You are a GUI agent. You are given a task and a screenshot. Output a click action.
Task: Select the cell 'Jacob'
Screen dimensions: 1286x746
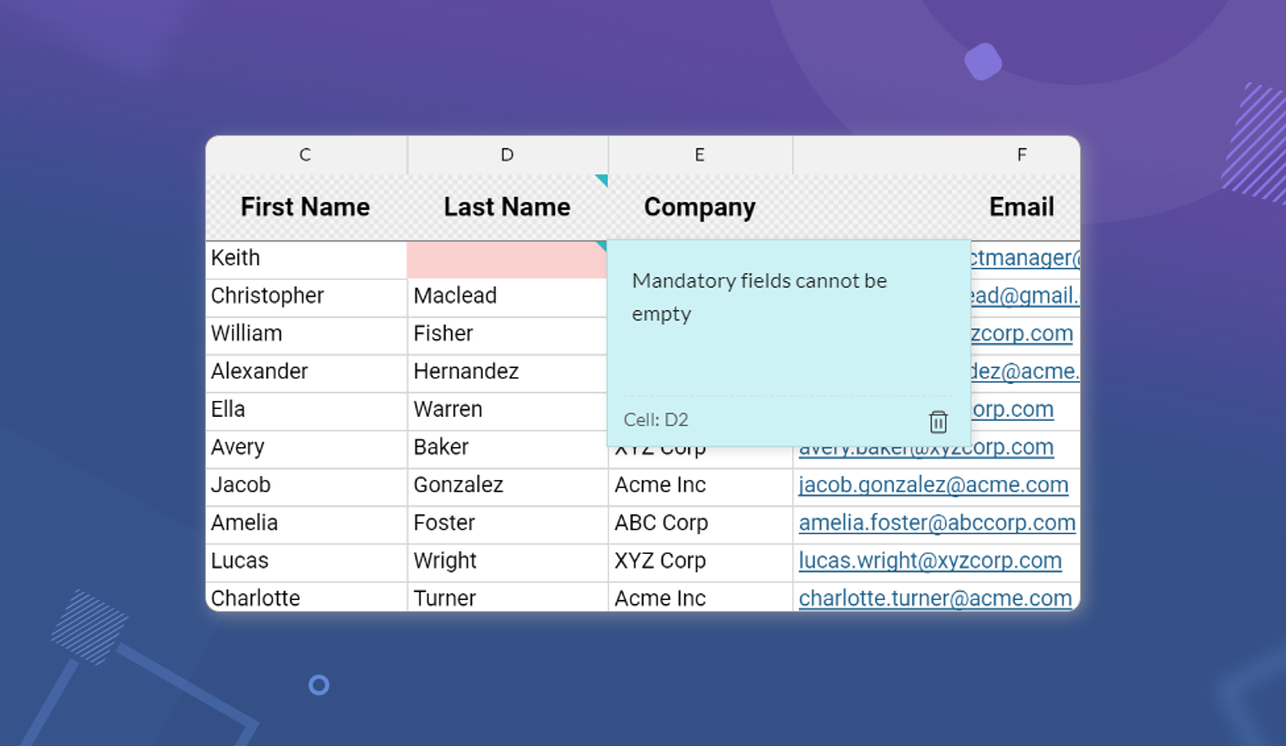(306, 487)
